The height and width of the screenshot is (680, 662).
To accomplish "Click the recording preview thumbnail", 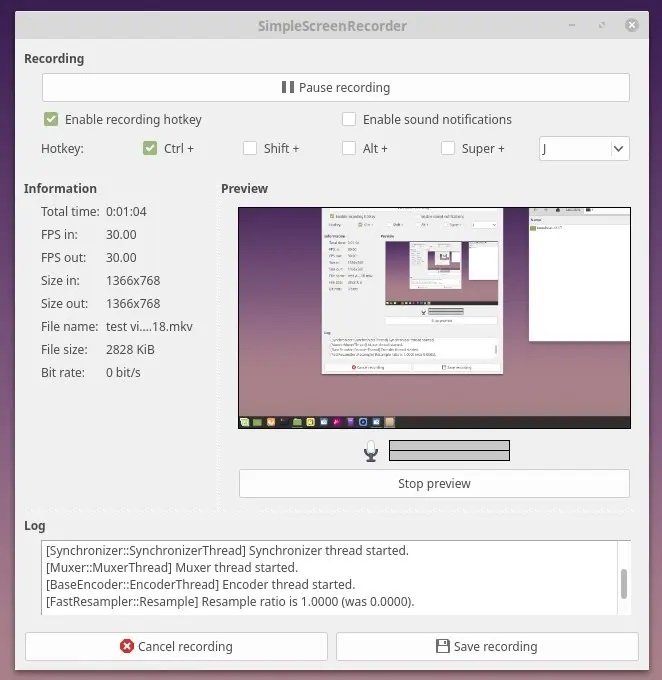I will (x=434, y=318).
